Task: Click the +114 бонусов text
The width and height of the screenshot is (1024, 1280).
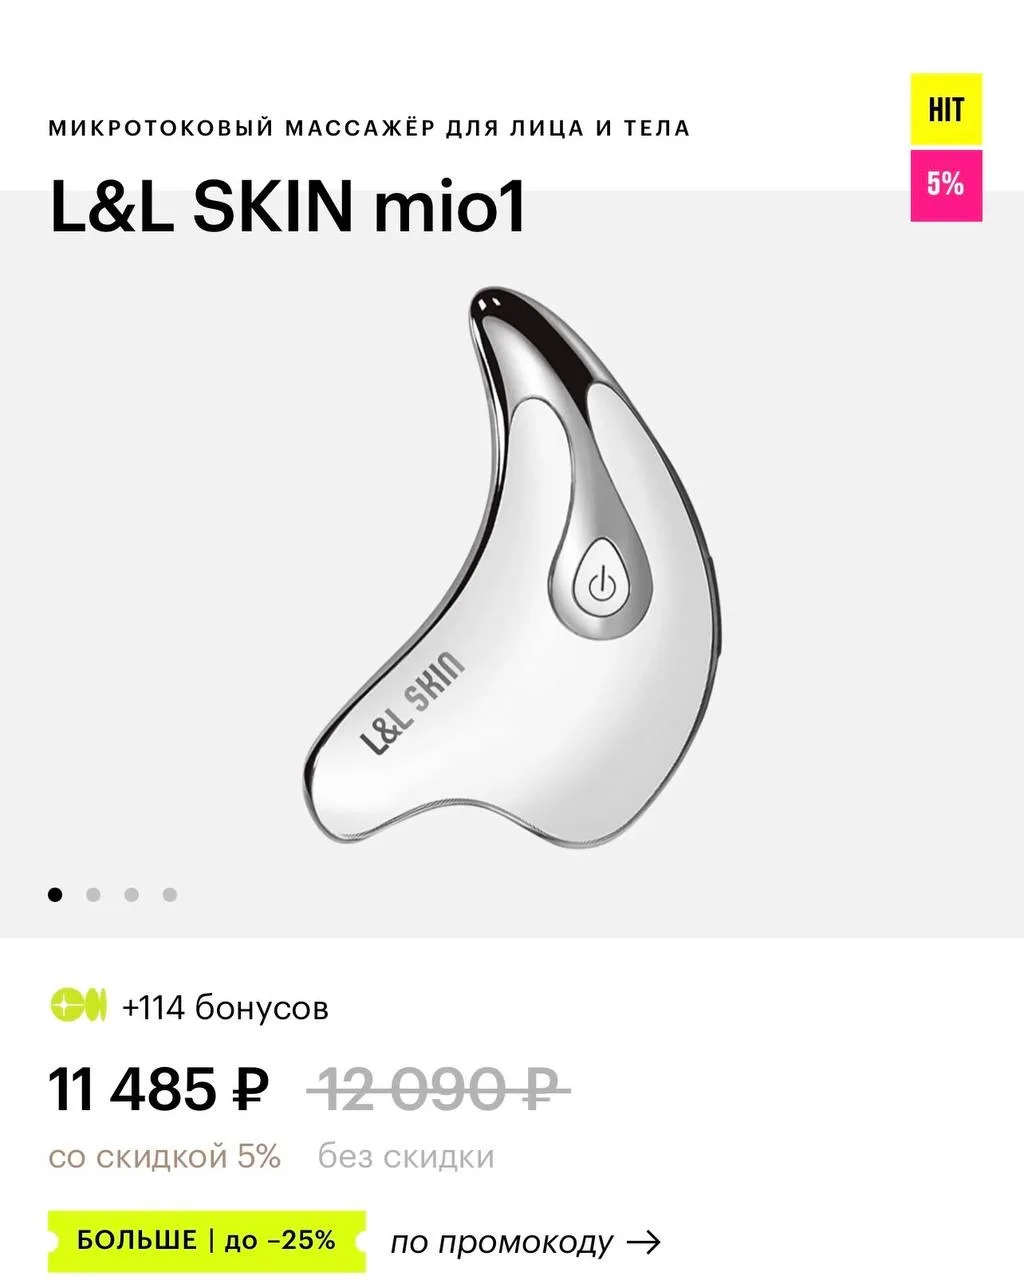Action: 225,1007
